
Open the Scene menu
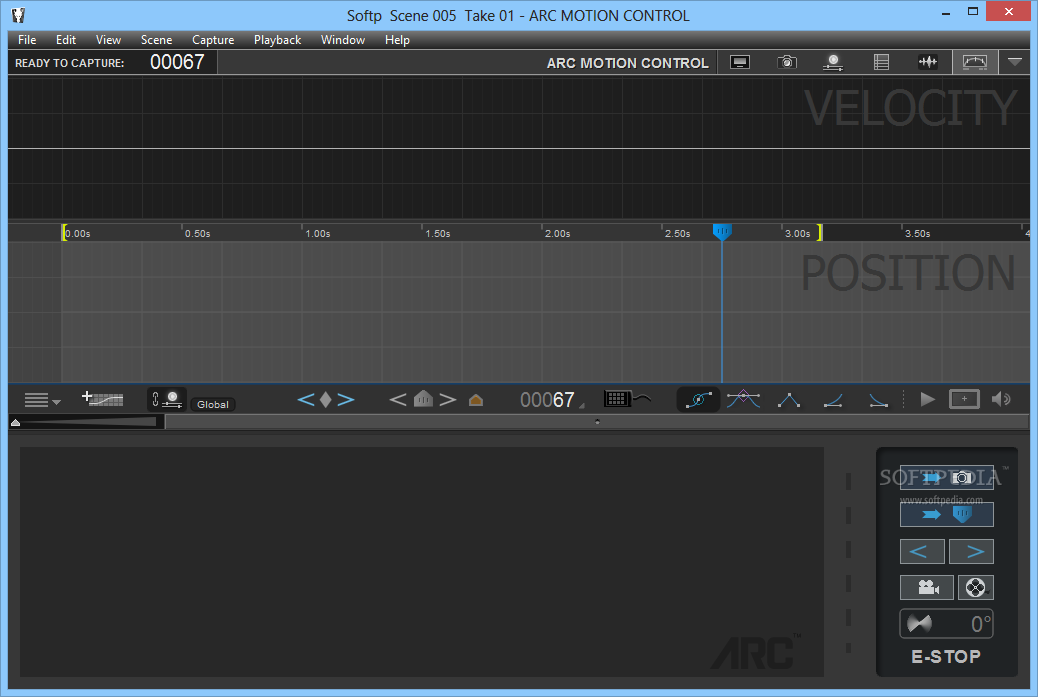pos(156,40)
